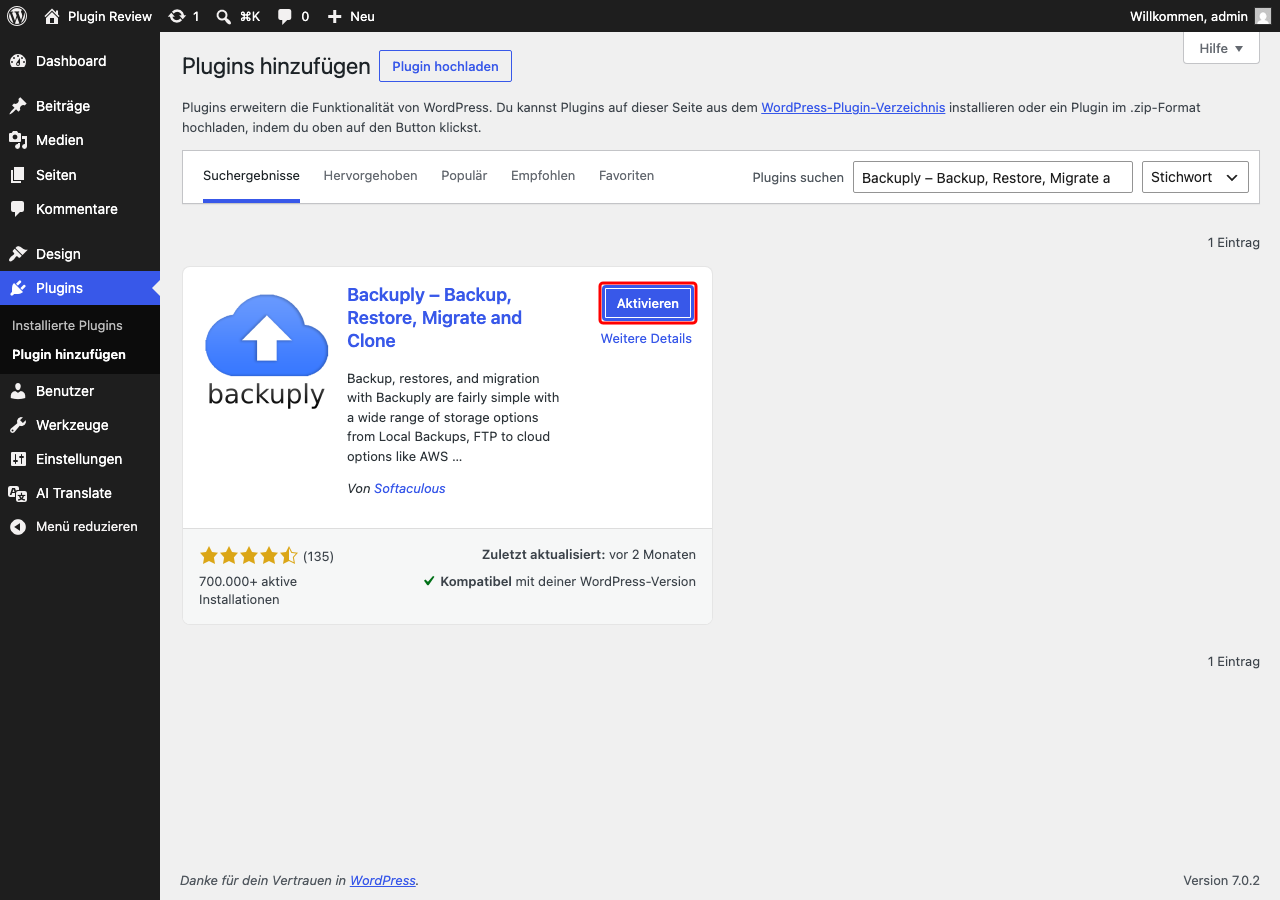Screen dimensions: 1280x900
Task: Open Weitere Details for Backuply
Action: tap(646, 338)
